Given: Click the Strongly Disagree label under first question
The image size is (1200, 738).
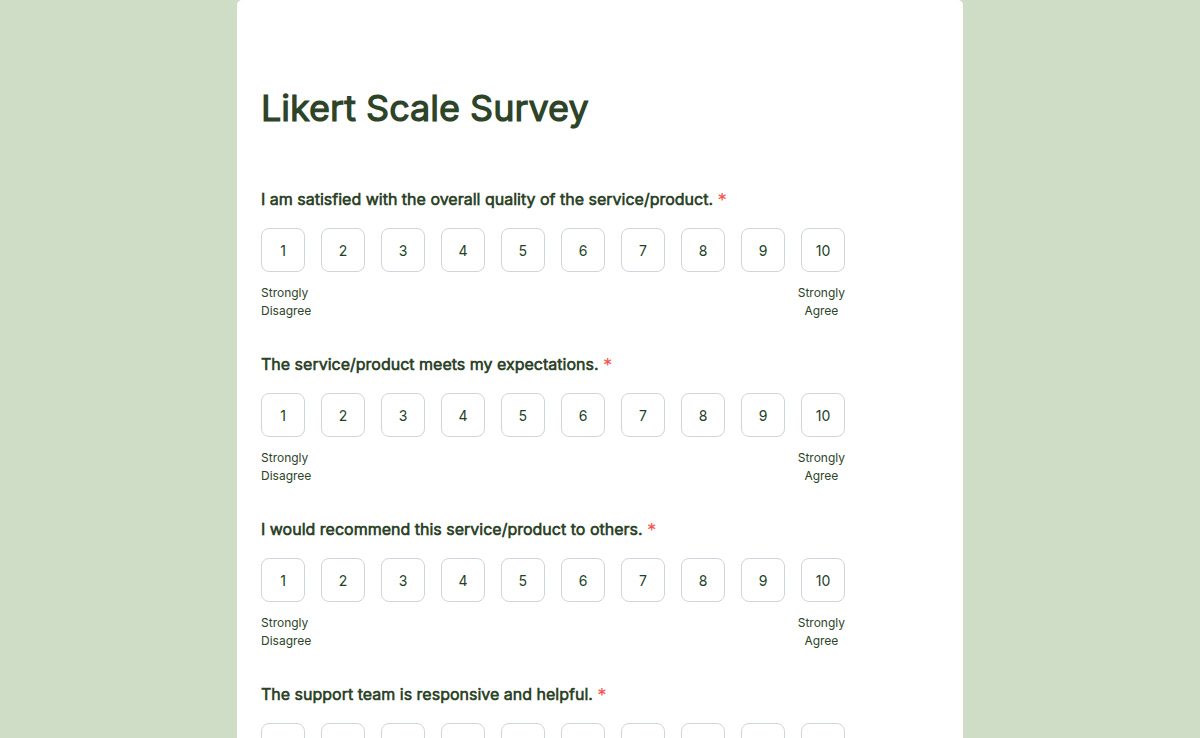Looking at the screenshot, I should (x=285, y=301).
